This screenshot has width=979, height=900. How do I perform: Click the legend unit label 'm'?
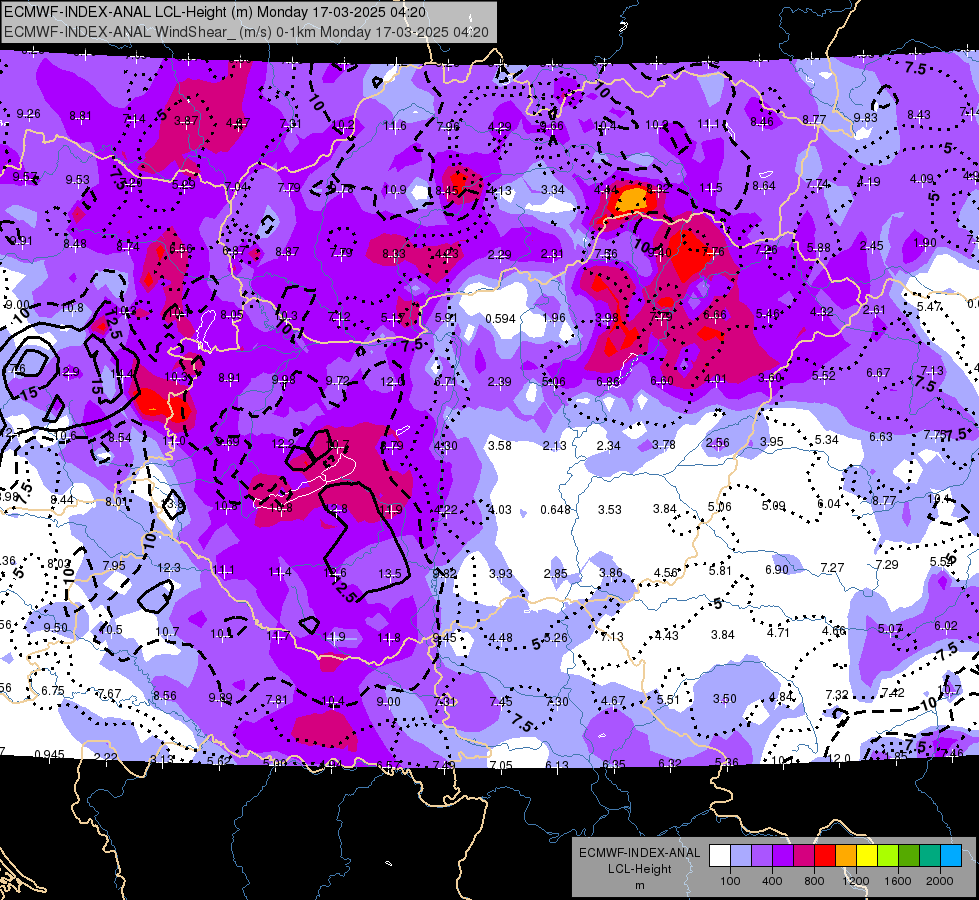click(x=639, y=885)
